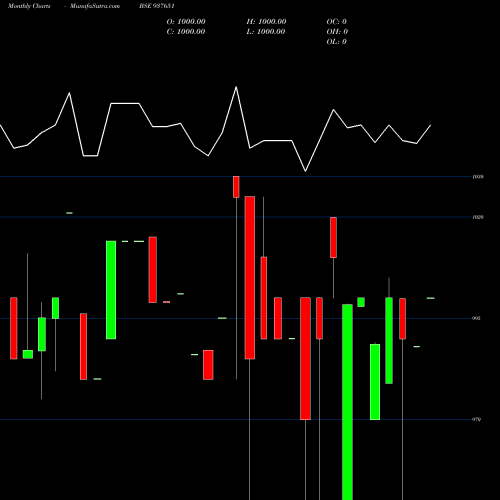This screenshot has width=500, height=500.
Task: Click the 'OL: 0' value
Action: 337,42
